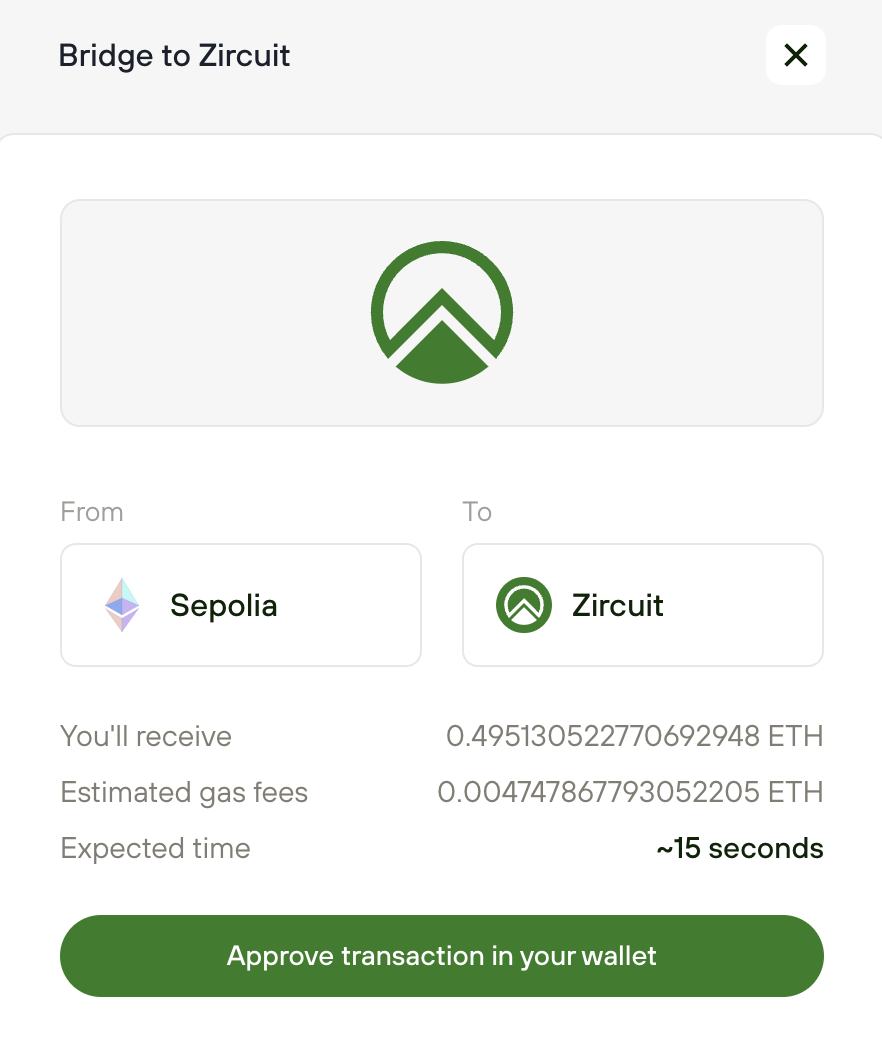Image resolution: width=882 pixels, height=1038 pixels.
Task: Click the small Zircuit icon in the To box
Action: click(x=524, y=605)
